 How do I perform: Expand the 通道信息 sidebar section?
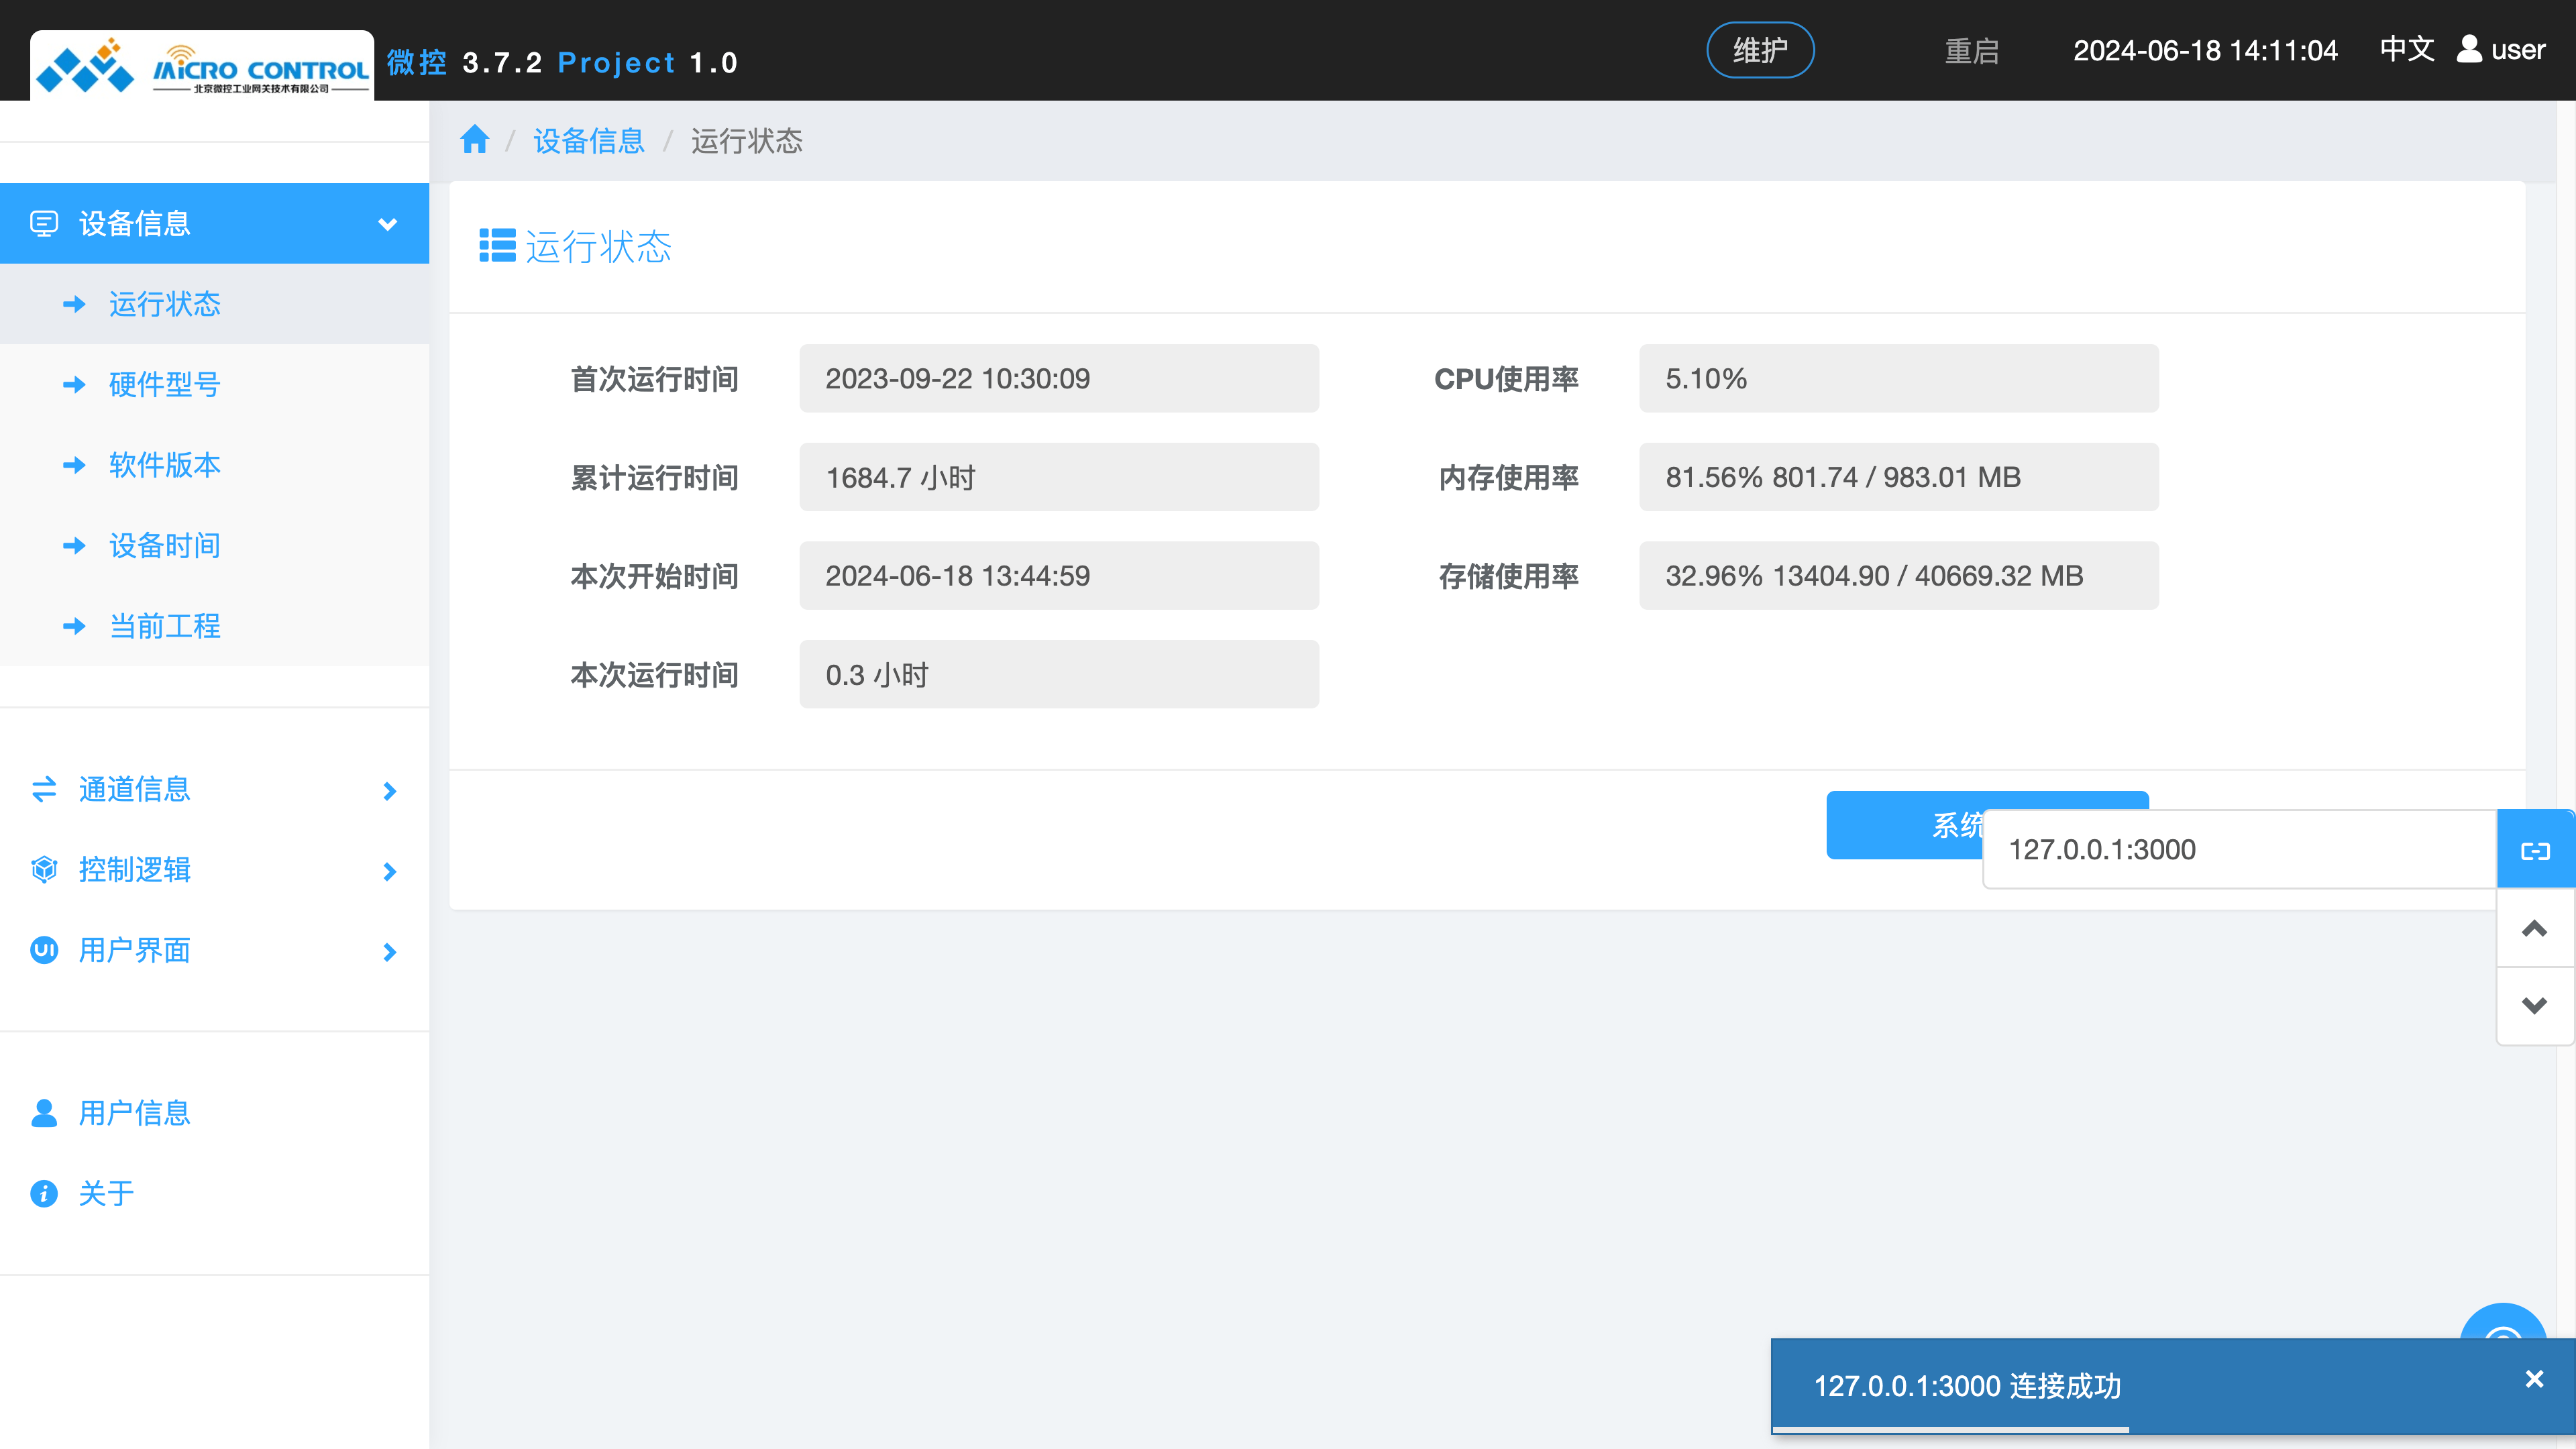(x=389, y=790)
